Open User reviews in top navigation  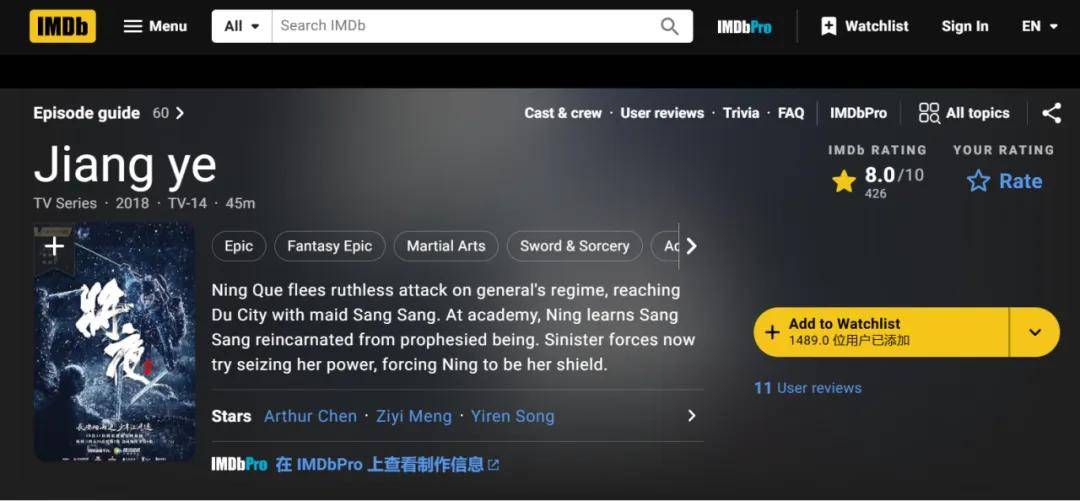point(662,113)
